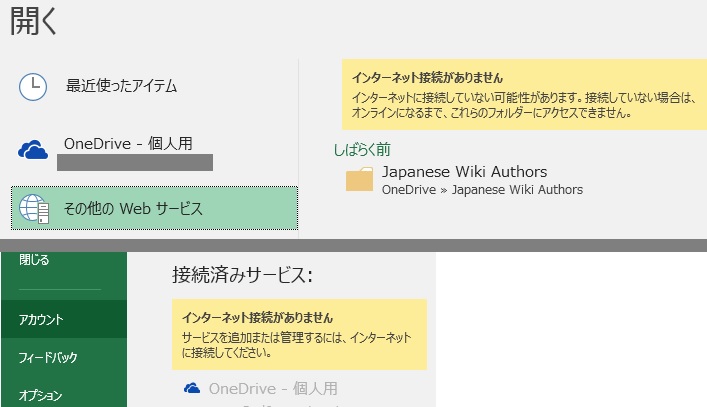707x407 pixels.
Task: Select その他の Web サービス
Action: point(154,208)
